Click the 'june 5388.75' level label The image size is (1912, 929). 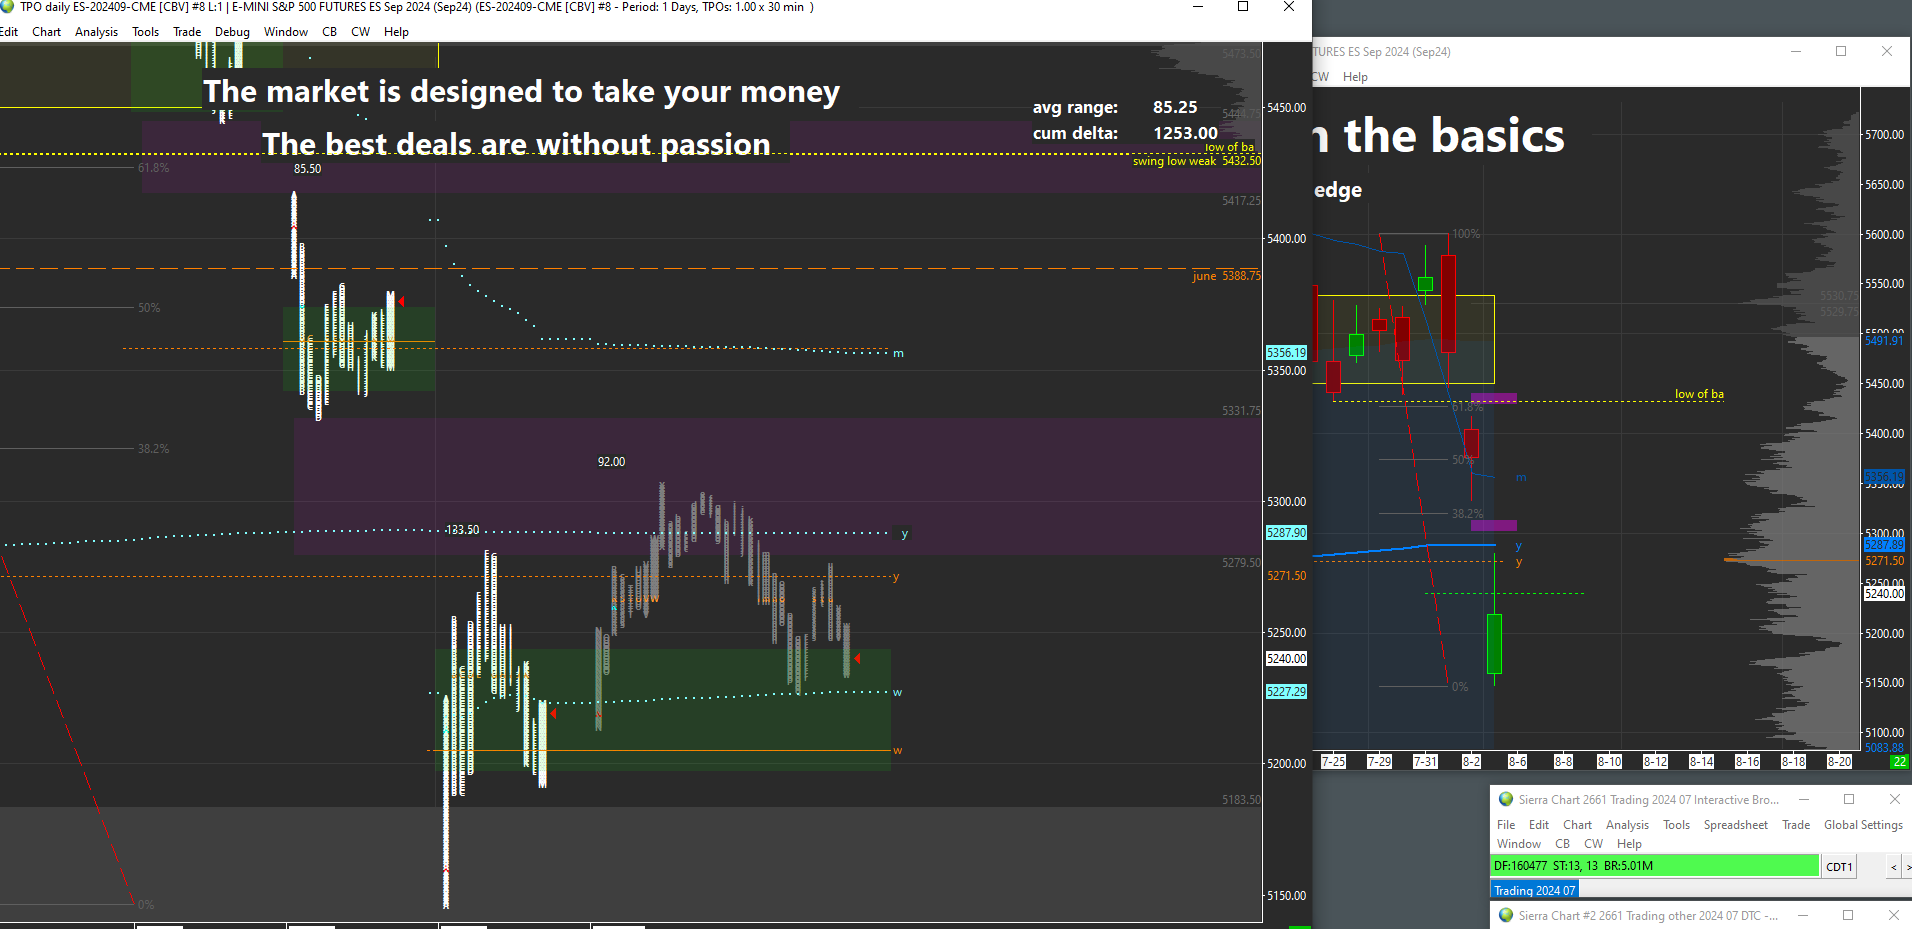(x=1227, y=276)
